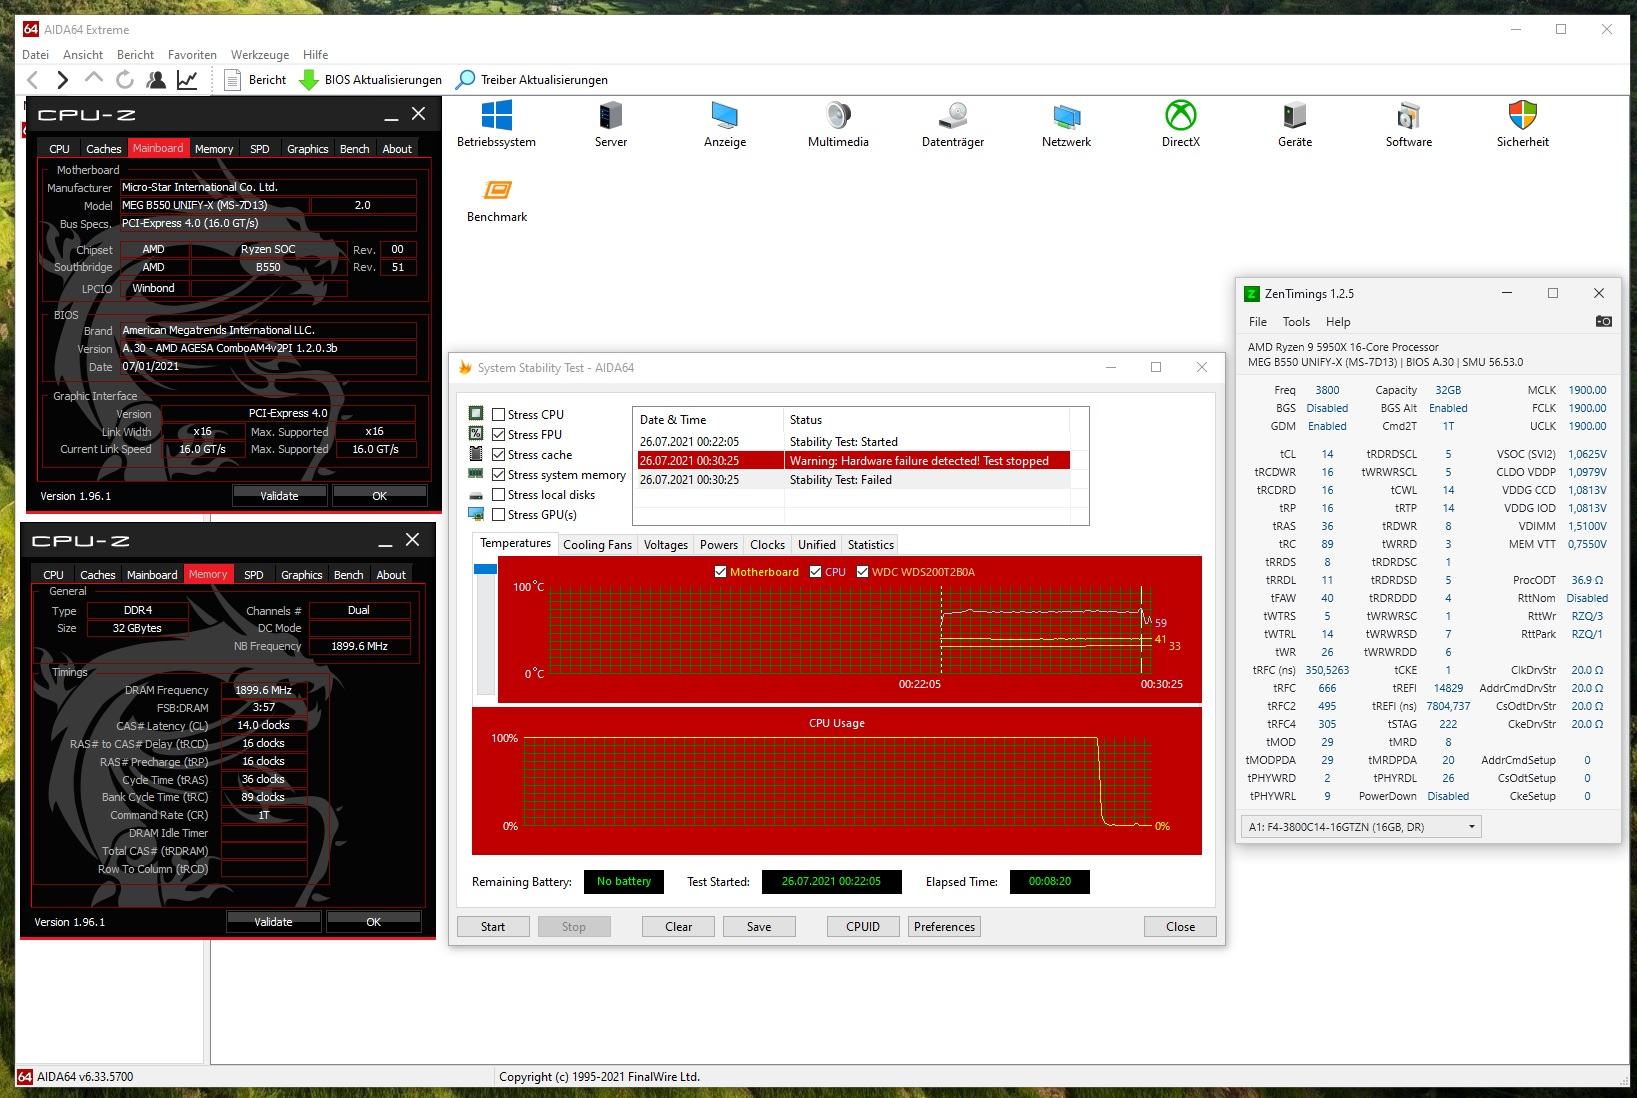Click the CPUID button
Image resolution: width=1637 pixels, height=1098 pixels.
863,927
